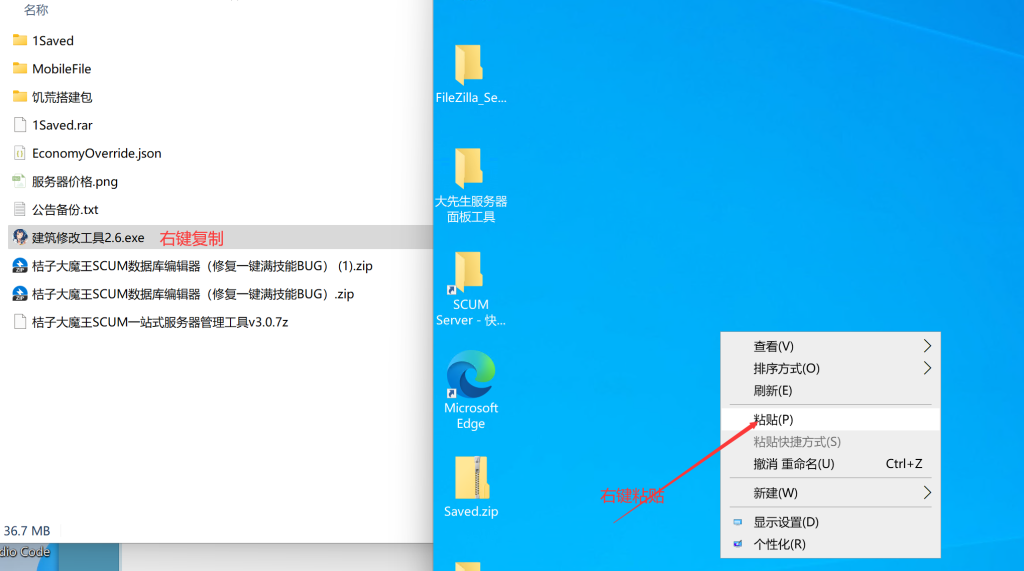The image size is (1024, 571).
Task: Launch Microsoft Edge from the desktop
Action: (x=470, y=376)
